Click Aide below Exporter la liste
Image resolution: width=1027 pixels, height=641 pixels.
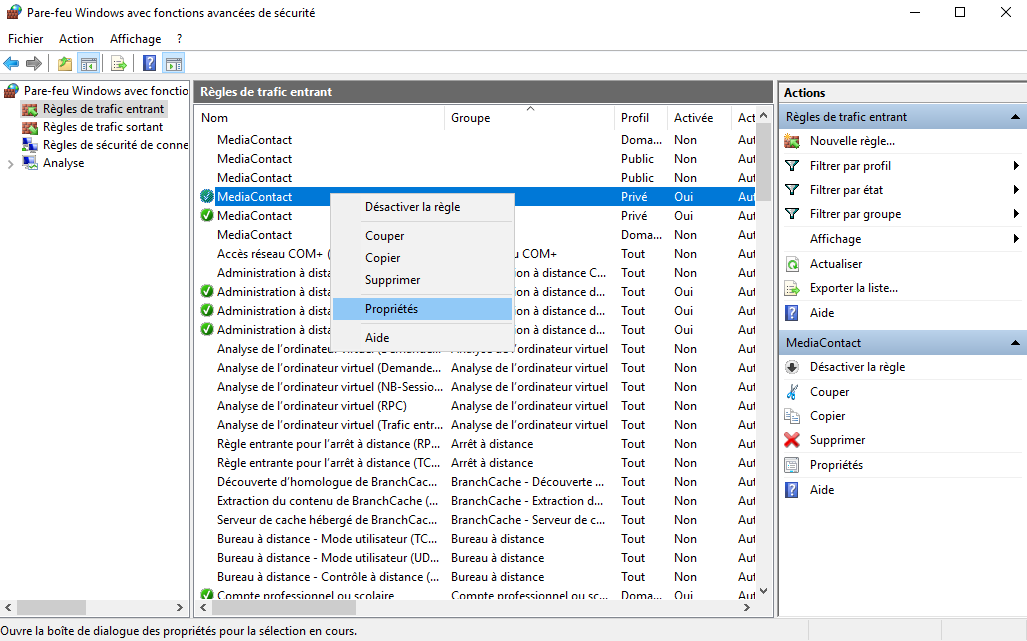tap(821, 313)
